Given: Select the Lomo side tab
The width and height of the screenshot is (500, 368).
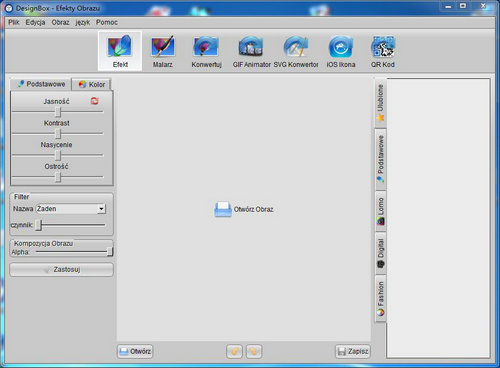Looking at the screenshot, I should (x=381, y=211).
